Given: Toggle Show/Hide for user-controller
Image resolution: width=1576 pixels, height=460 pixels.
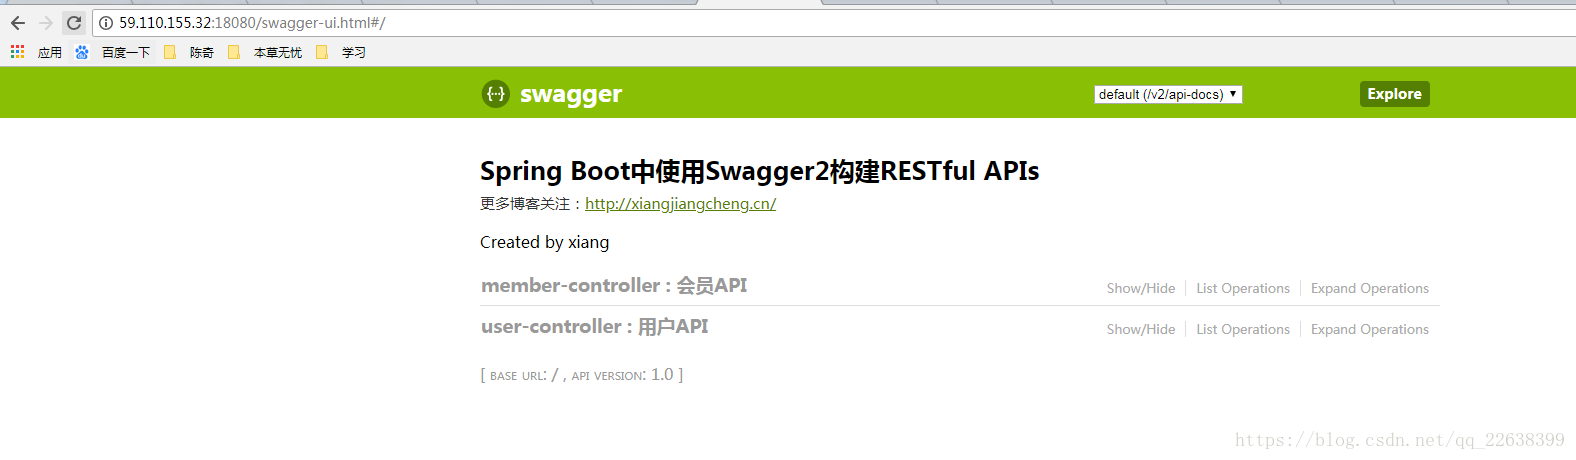Looking at the screenshot, I should click(1141, 329).
